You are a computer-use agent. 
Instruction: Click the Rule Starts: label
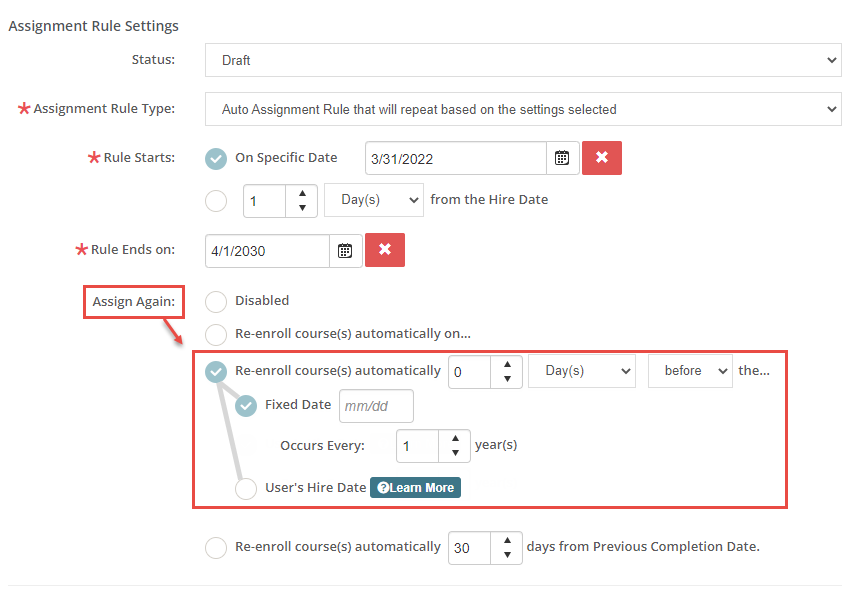click(139, 157)
